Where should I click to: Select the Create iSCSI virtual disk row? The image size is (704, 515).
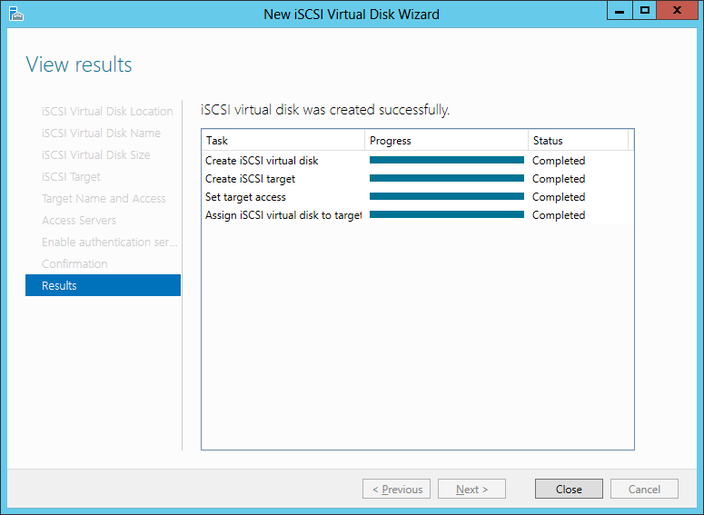click(262, 161)
